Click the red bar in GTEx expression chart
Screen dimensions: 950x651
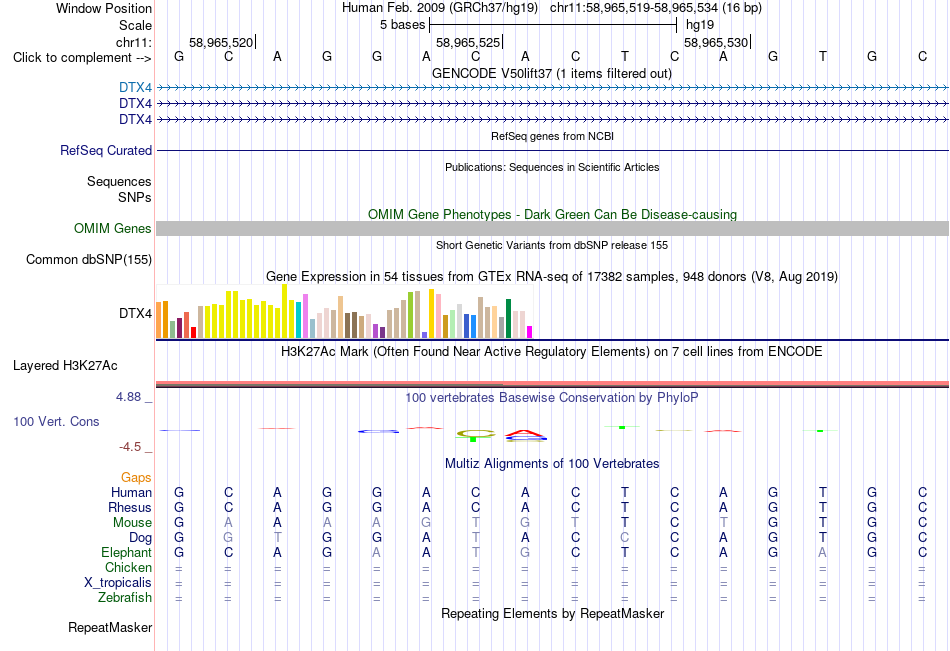tap(193, 333)
